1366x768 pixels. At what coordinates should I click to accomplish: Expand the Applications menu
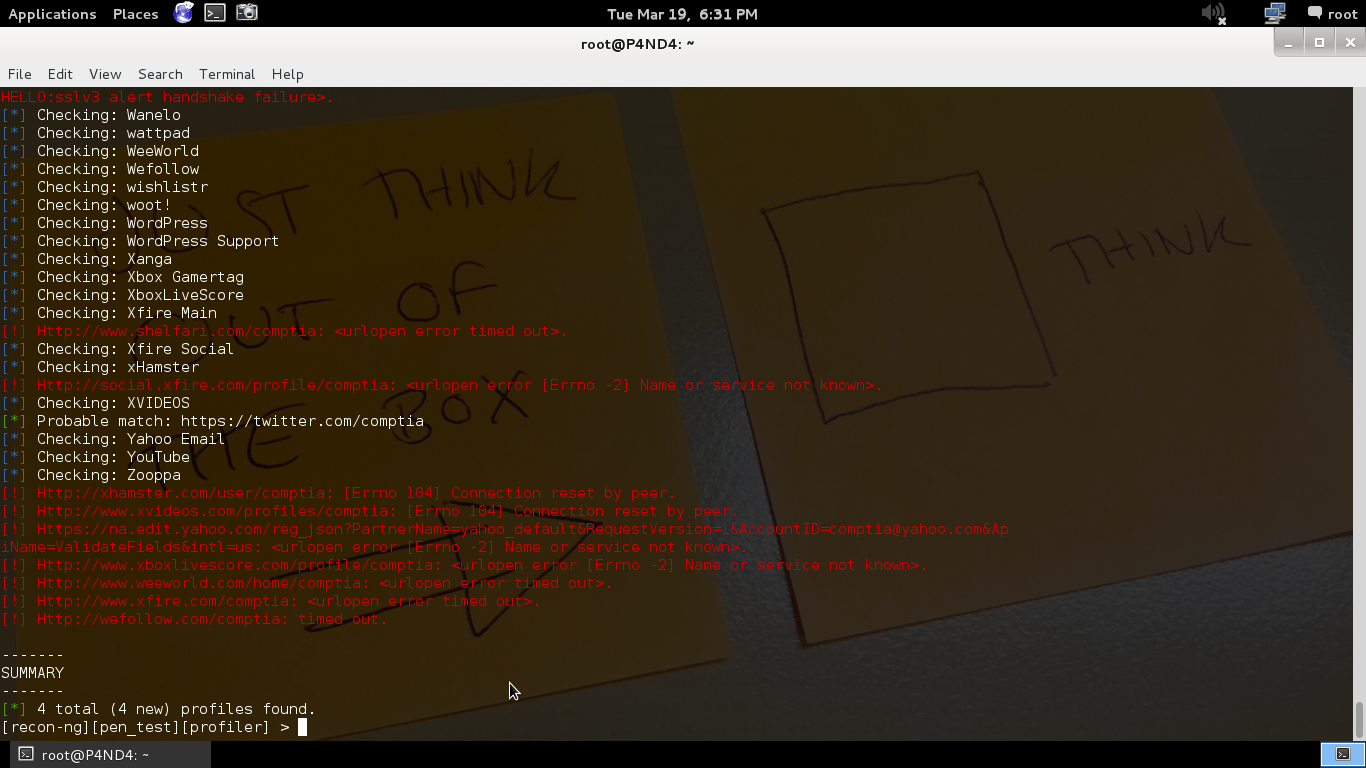click(x=52, y=14)
